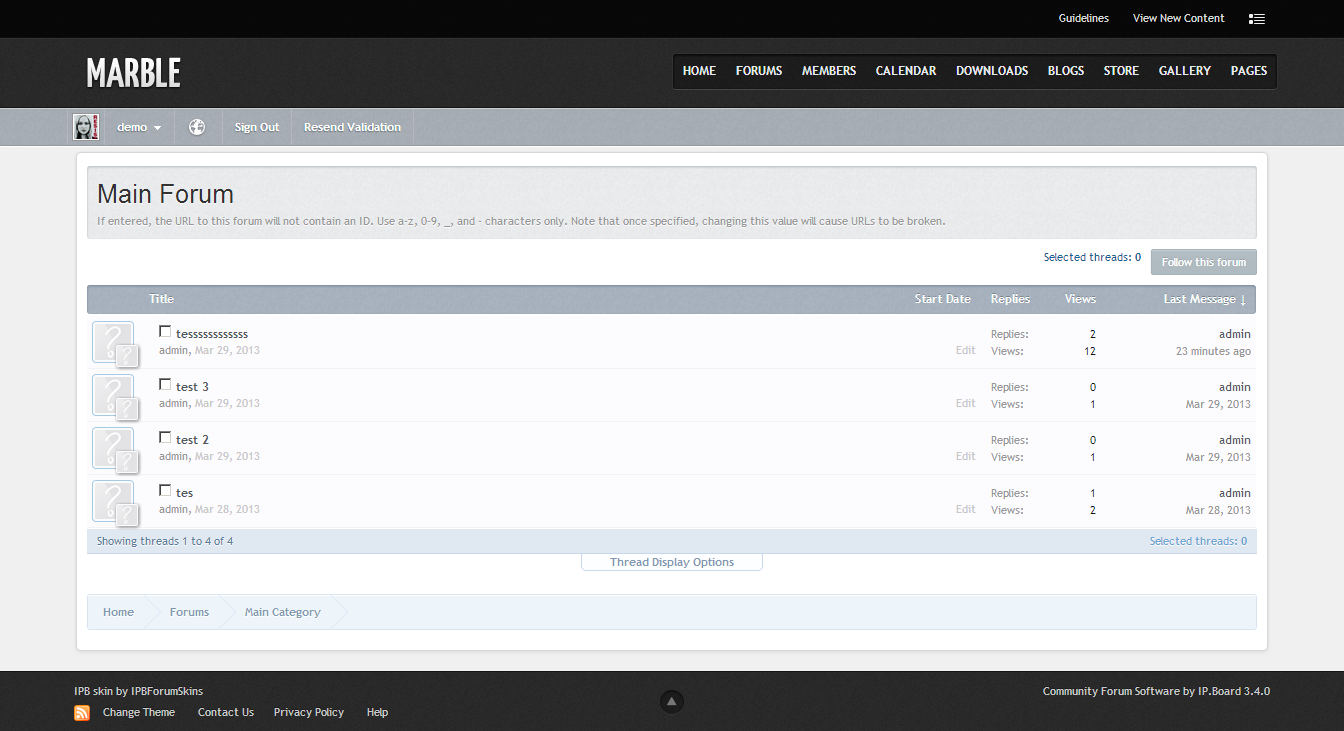Click last poster admin on tessssssssssss row
This screenshot has height=731, width=1344.
point(1235,334)
